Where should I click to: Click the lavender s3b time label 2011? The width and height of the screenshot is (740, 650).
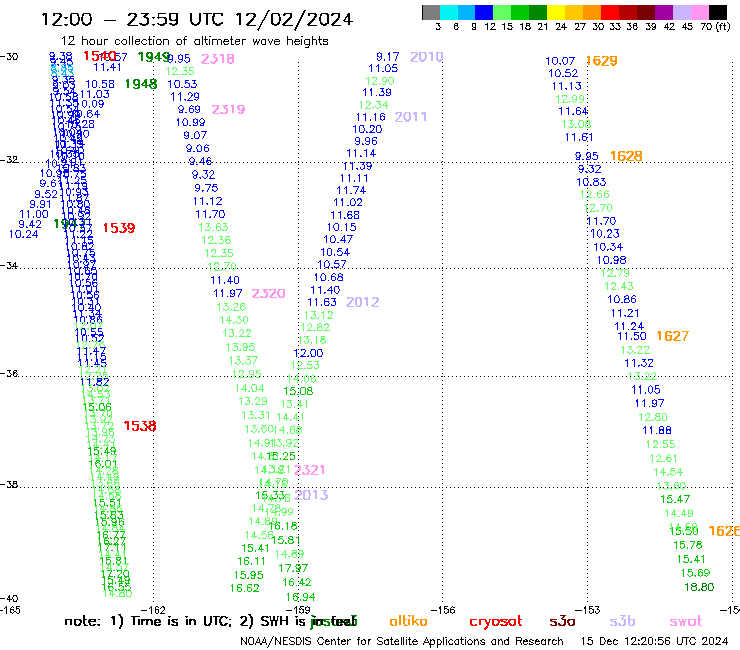click(x=411, y=117)
